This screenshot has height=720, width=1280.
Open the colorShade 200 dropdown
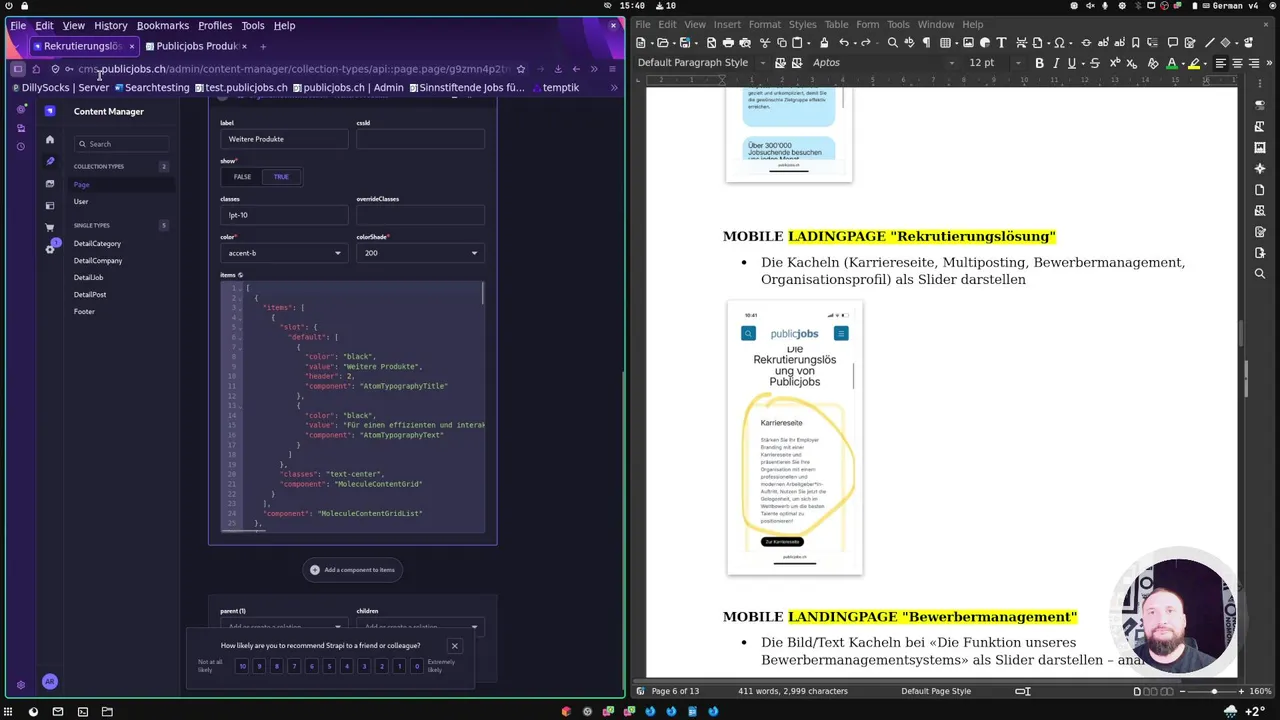(420, 253)
